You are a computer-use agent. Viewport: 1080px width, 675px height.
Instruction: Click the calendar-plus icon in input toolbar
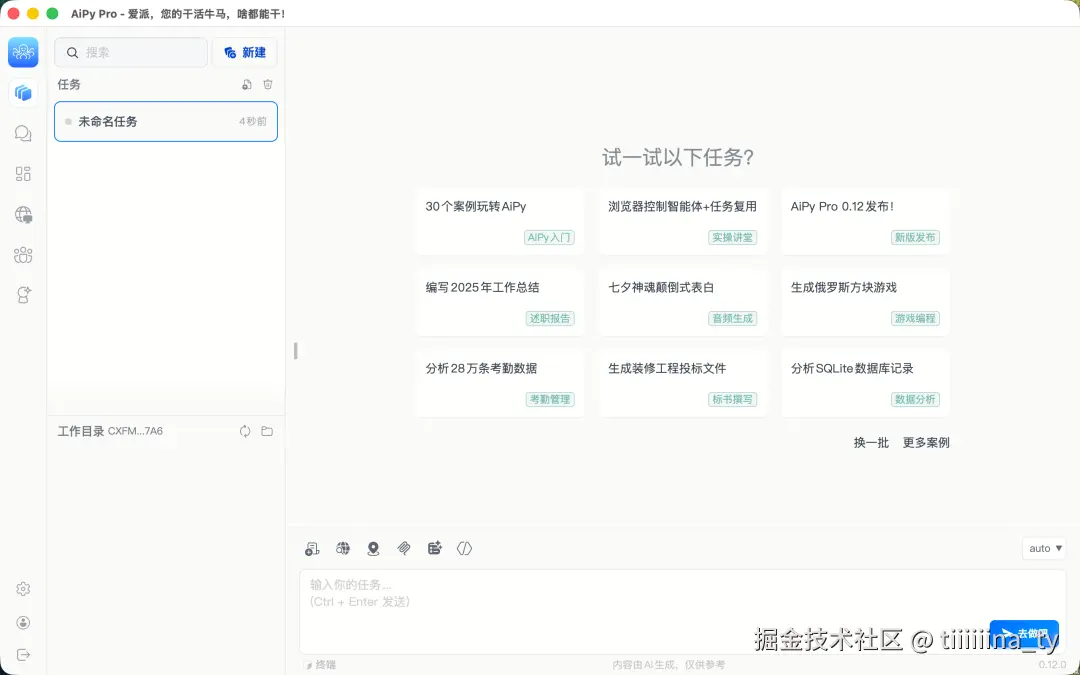[434, 548]
